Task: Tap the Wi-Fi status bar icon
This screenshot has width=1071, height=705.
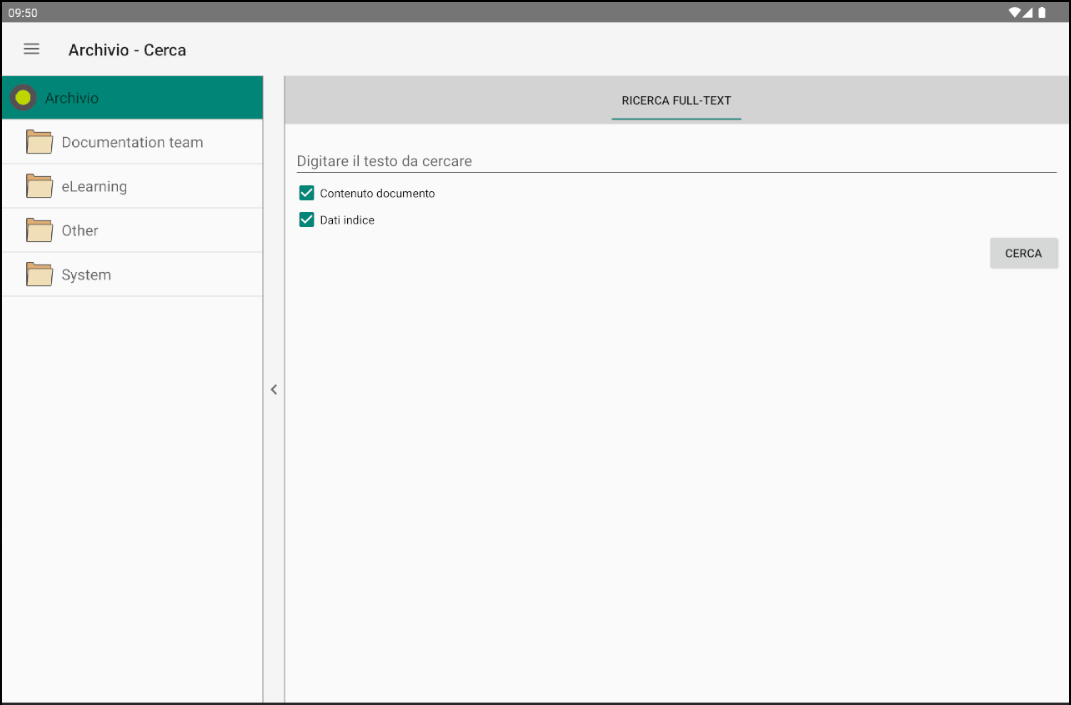Action: point(1015,13)
